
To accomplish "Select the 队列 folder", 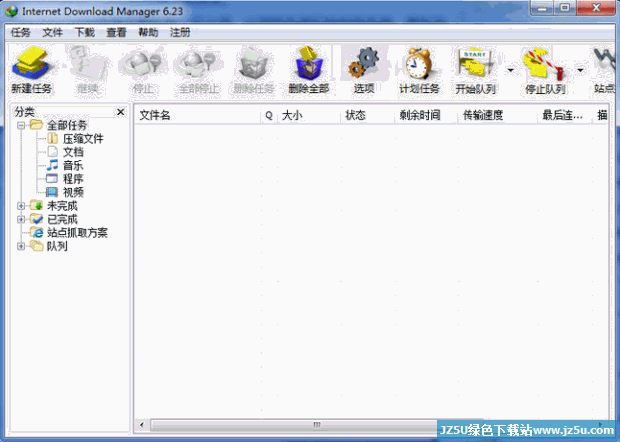I will click(49, 246).
